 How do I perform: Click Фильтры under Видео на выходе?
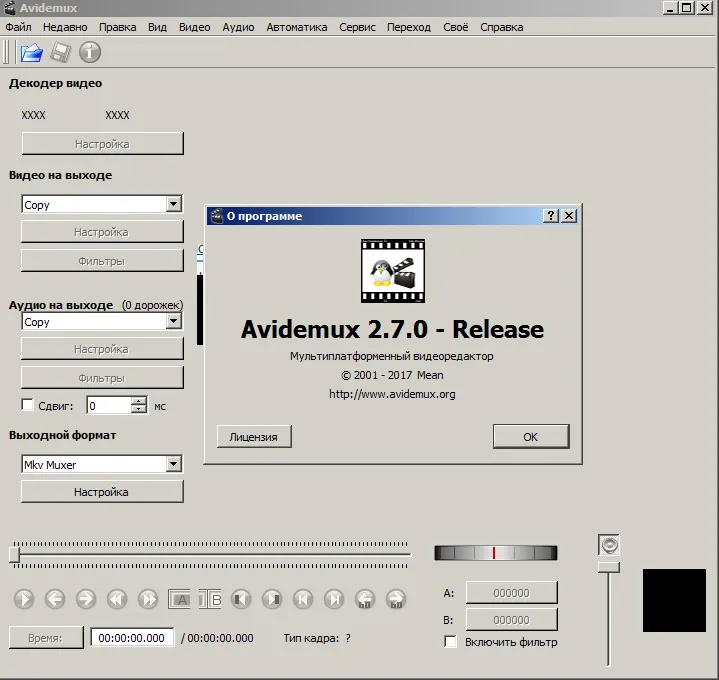tap(102, 261)
